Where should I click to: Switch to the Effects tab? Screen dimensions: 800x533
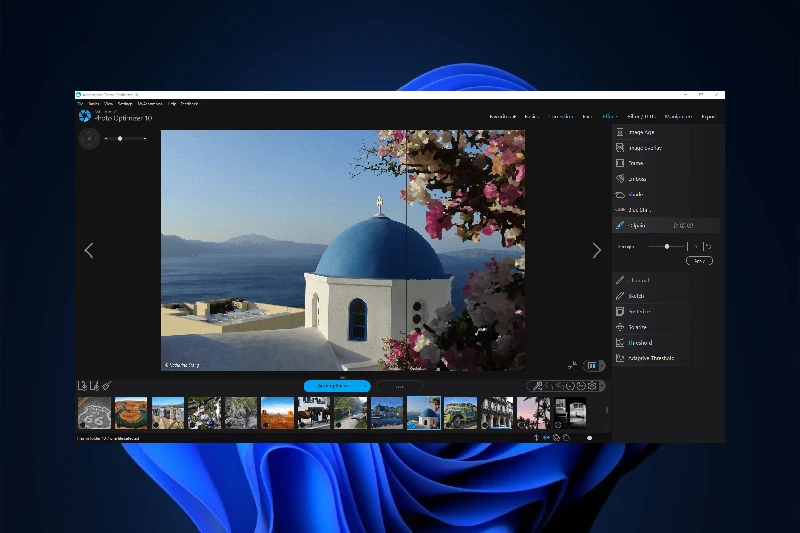coord(610,117)
